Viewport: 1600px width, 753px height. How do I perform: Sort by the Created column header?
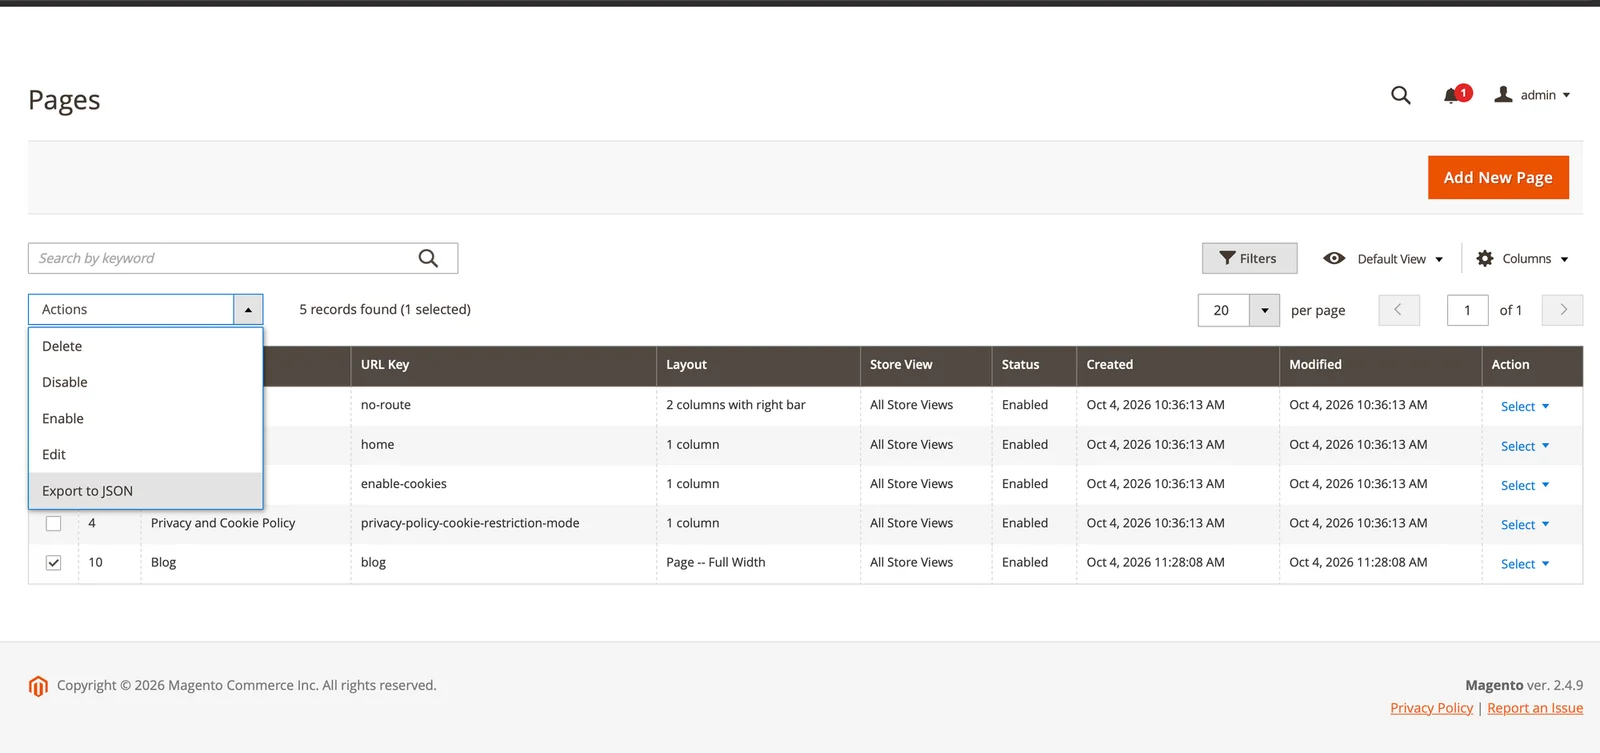[x=1177, y=365]
